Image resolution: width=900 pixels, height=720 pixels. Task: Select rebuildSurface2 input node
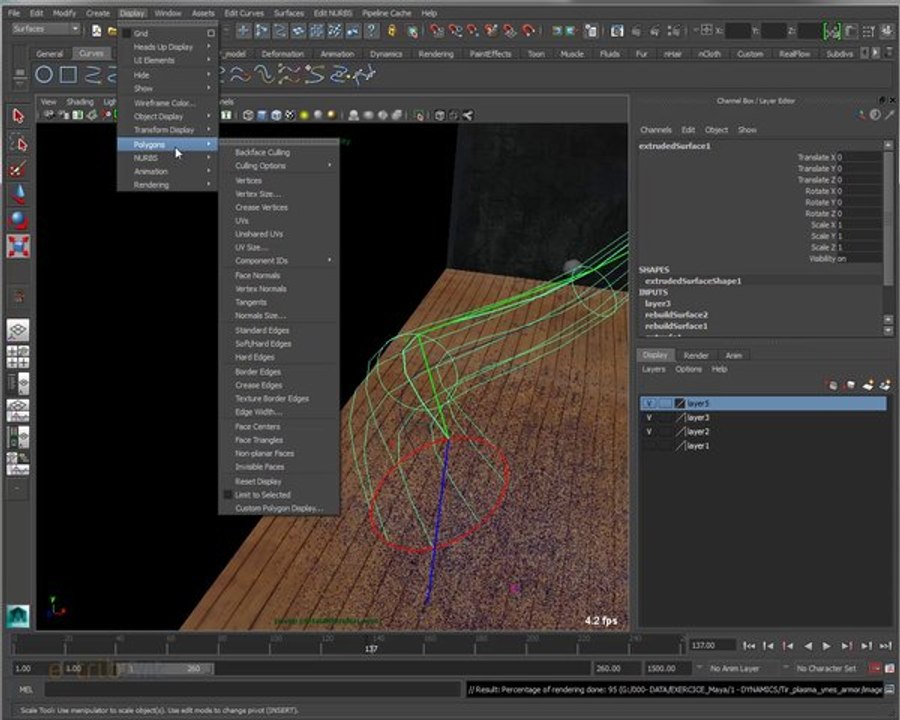[676, 315]
